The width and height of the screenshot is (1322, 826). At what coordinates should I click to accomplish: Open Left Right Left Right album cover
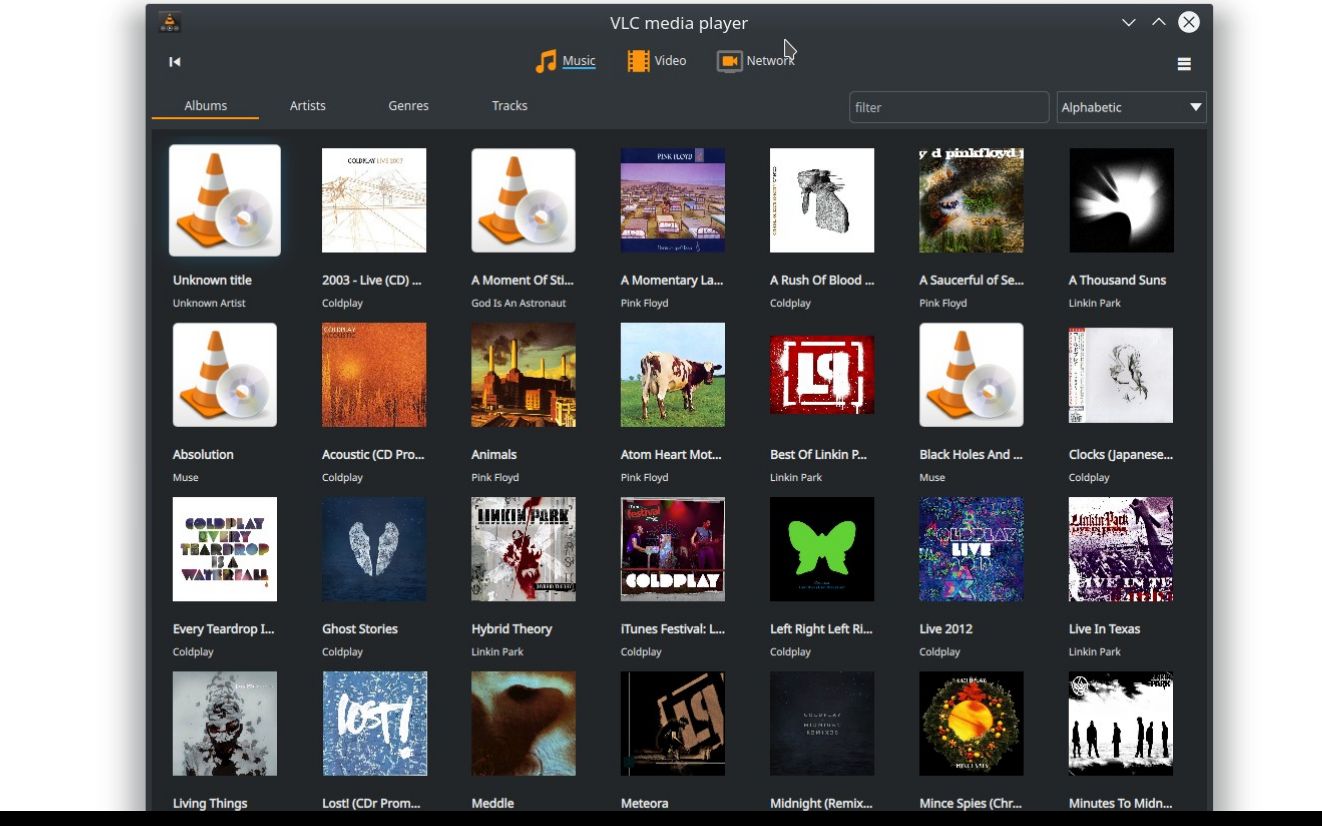[x=822, y=549]
